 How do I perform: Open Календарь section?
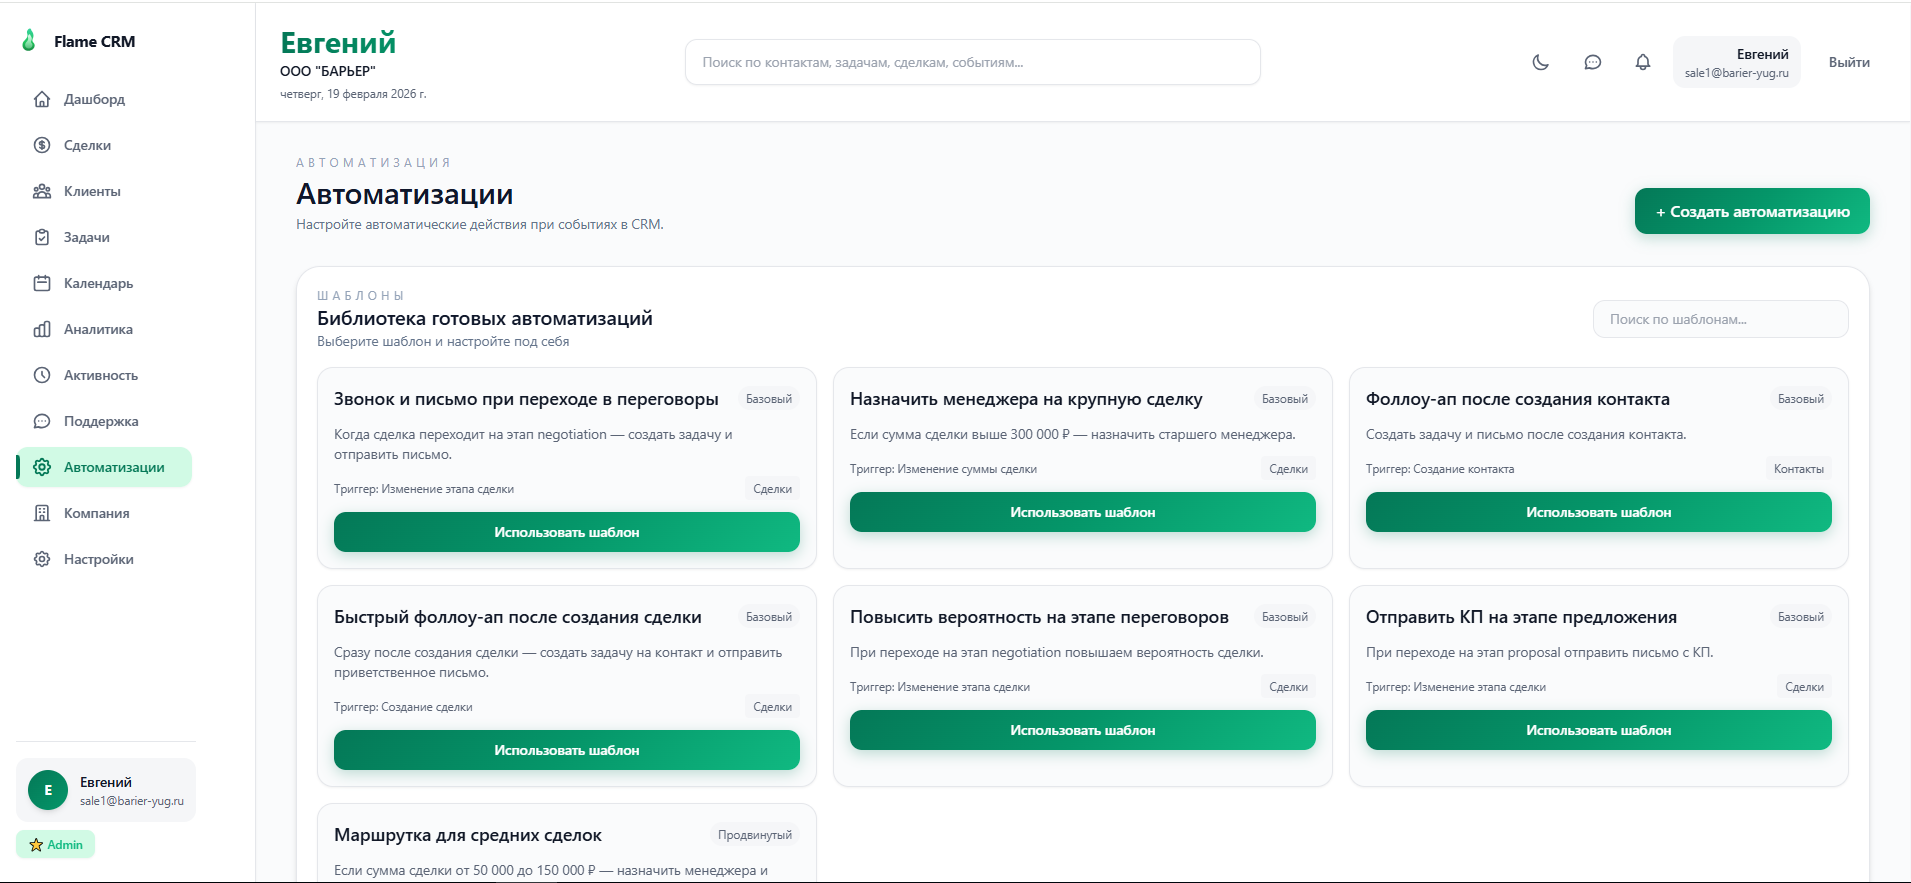tap(104, 283)
